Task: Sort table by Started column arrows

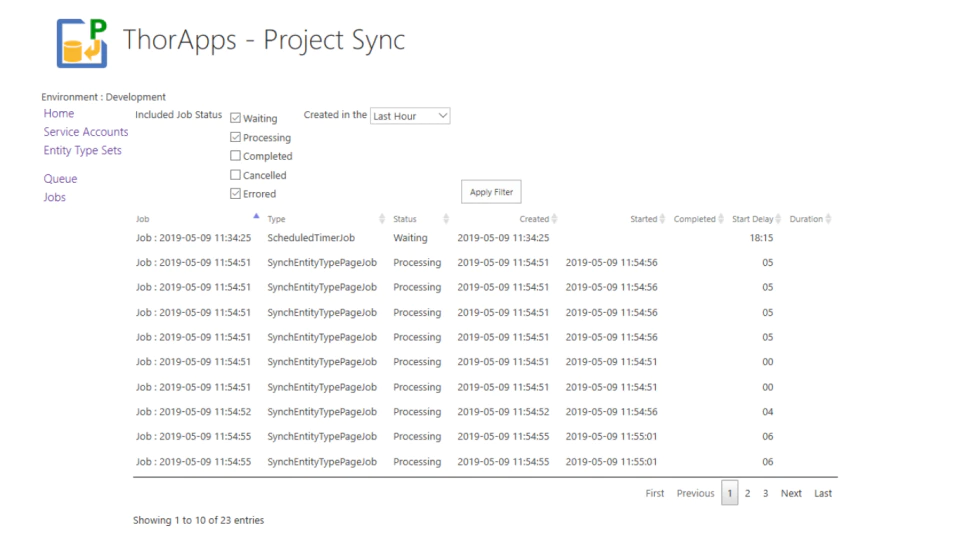Action: point(662,219)
